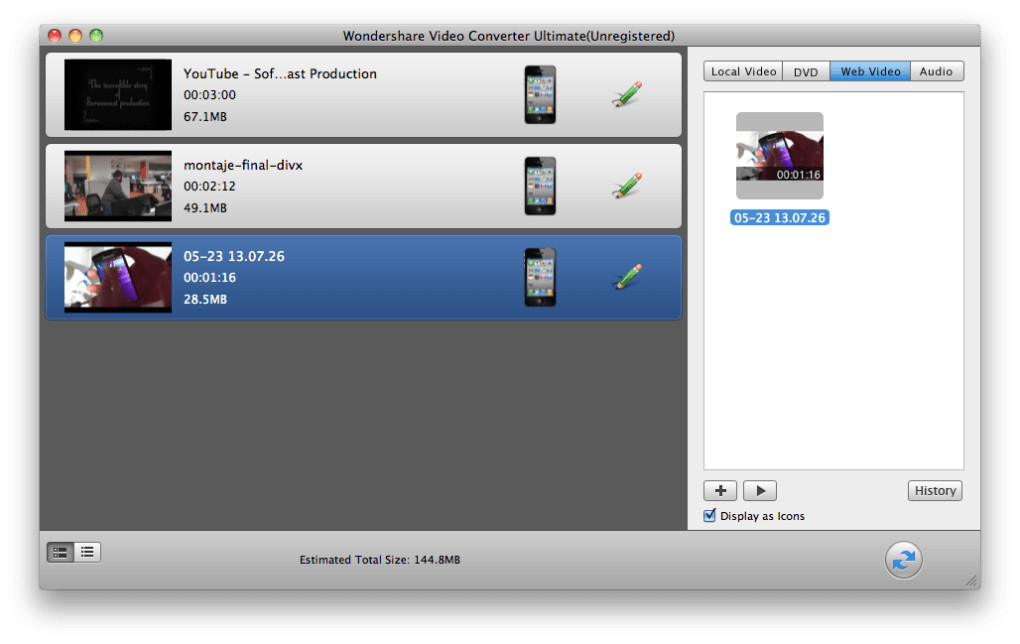Zoom the window with the green button
The width and height of the screenshot is (1020, 644).
[x=96, y=36]
